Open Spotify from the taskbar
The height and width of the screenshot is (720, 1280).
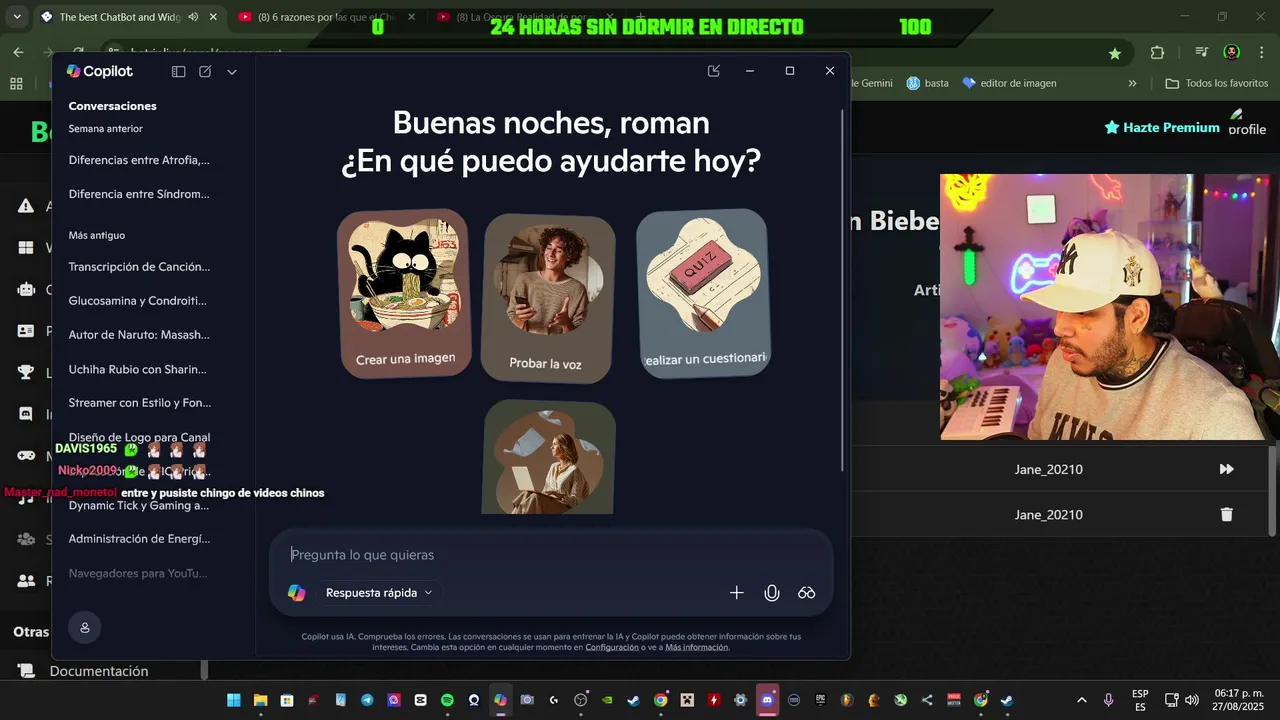447,700
